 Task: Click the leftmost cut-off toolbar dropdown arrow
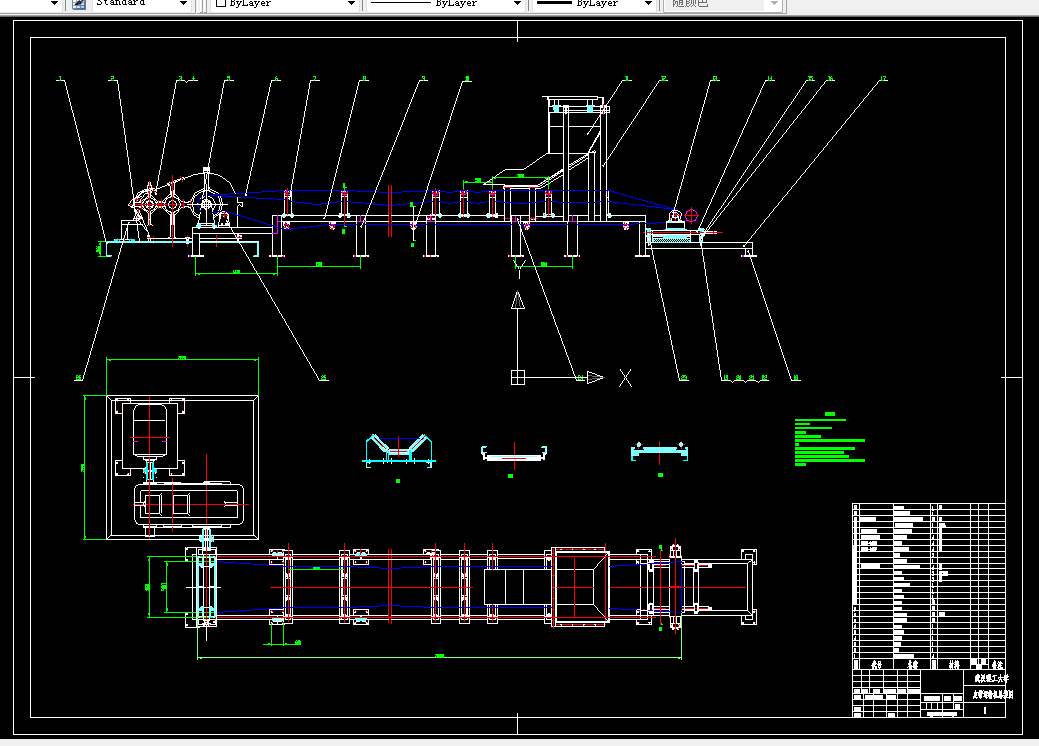pyautogui.click(x=54, y=3)
